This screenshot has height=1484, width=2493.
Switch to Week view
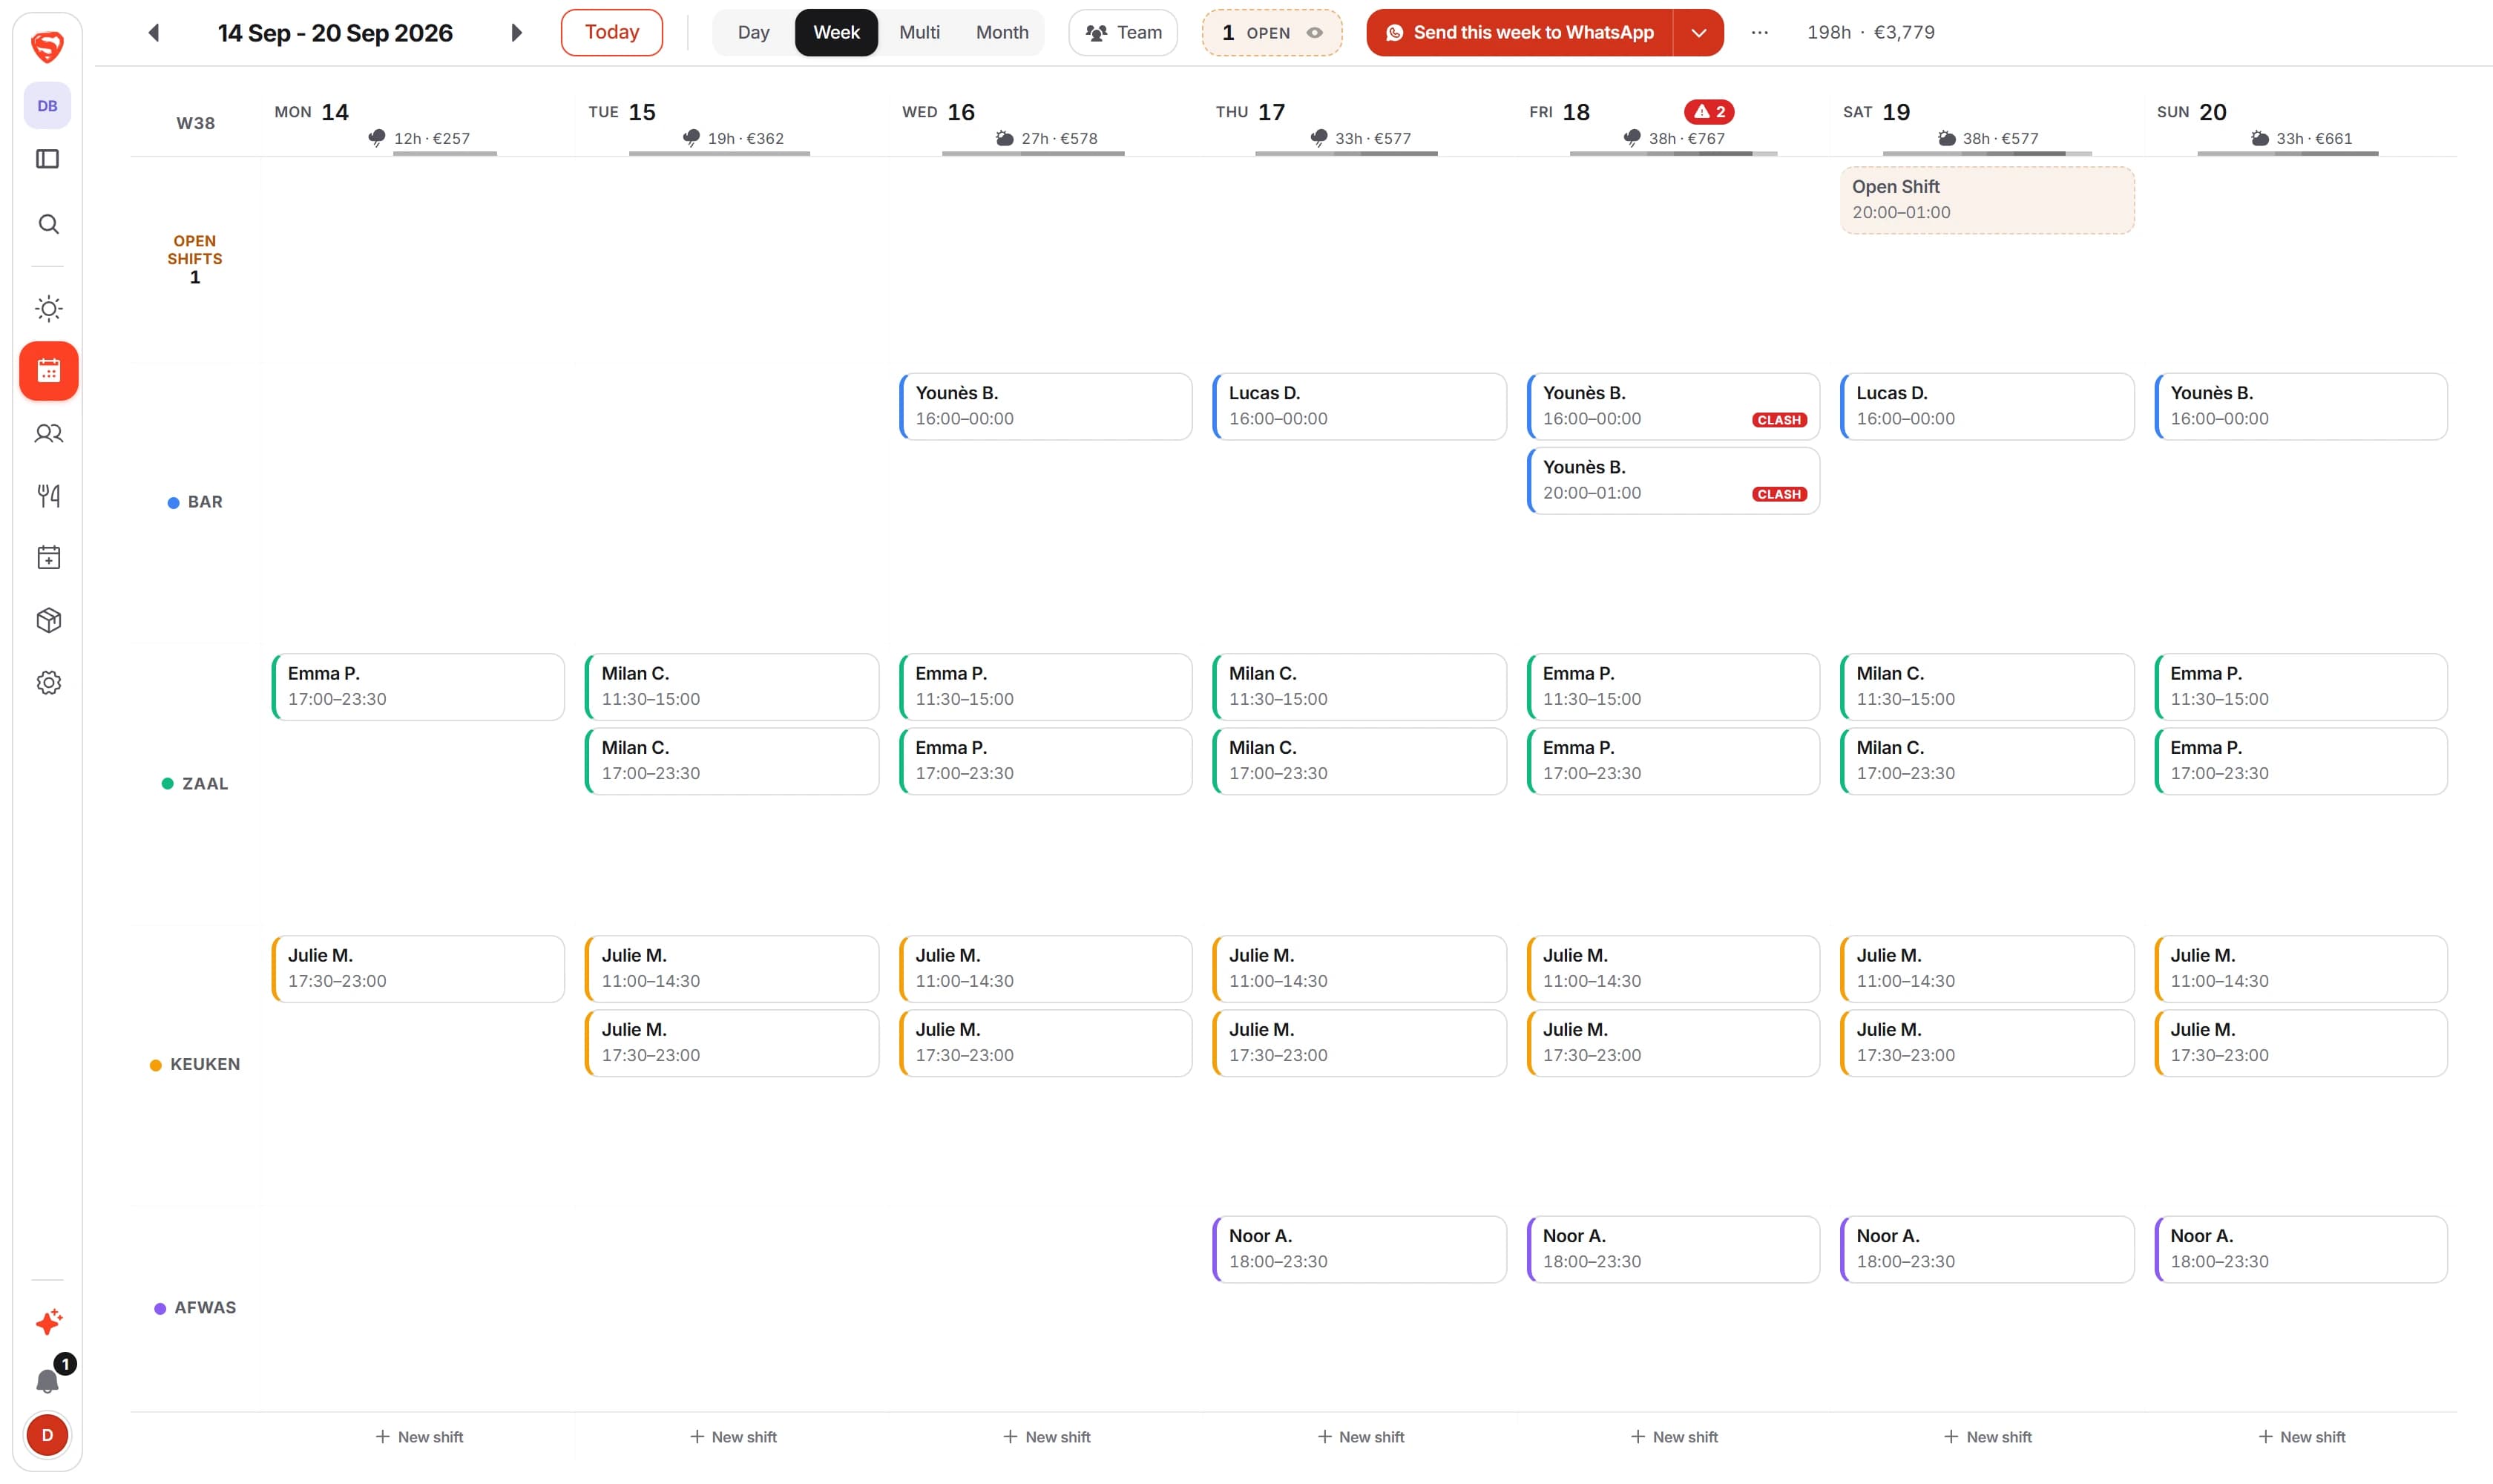[836, 33]
